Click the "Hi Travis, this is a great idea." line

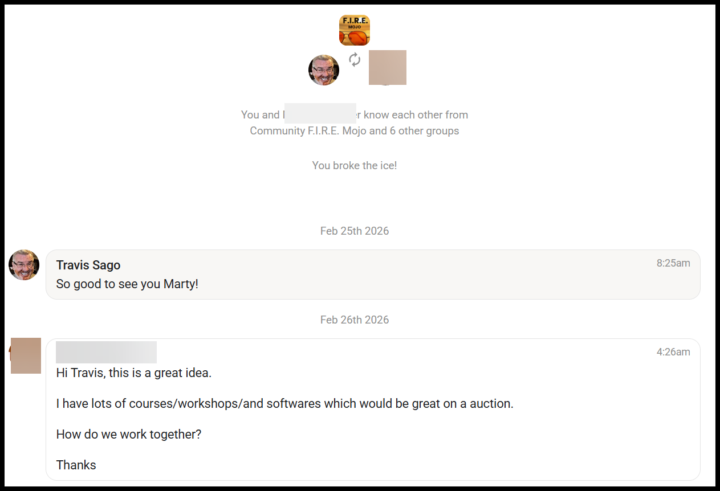134,373
